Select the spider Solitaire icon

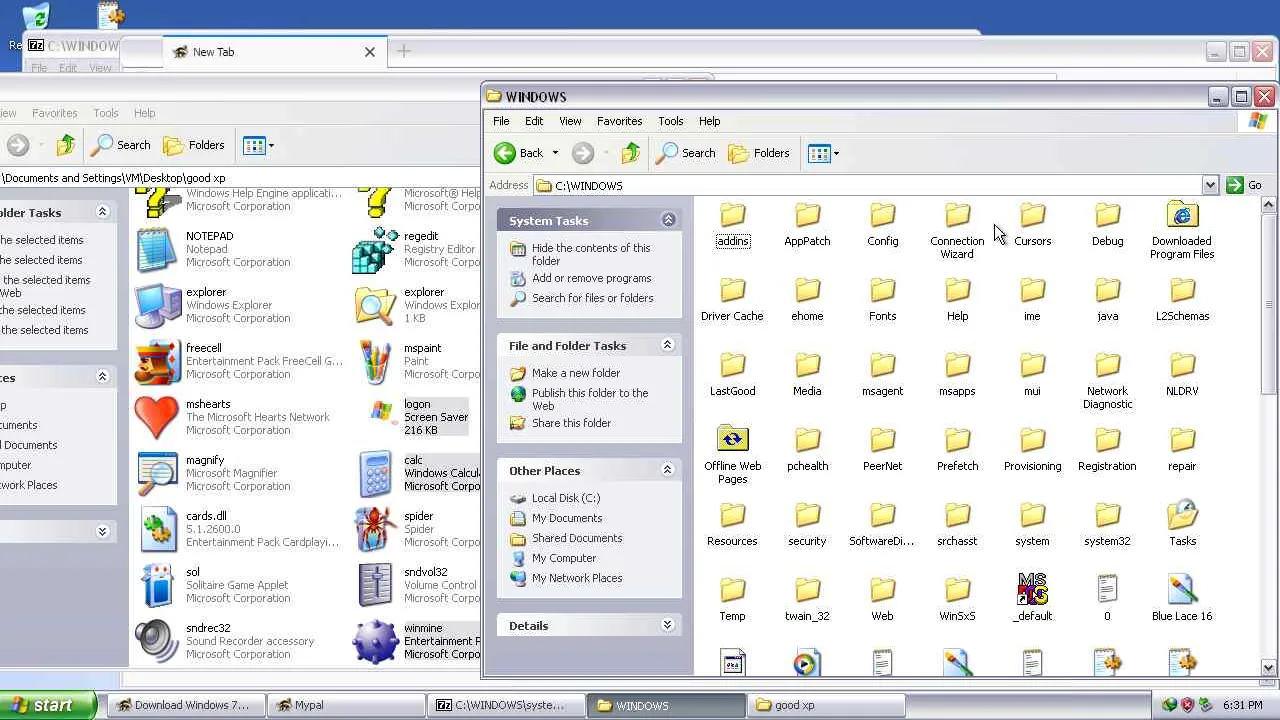pos(375,529)
